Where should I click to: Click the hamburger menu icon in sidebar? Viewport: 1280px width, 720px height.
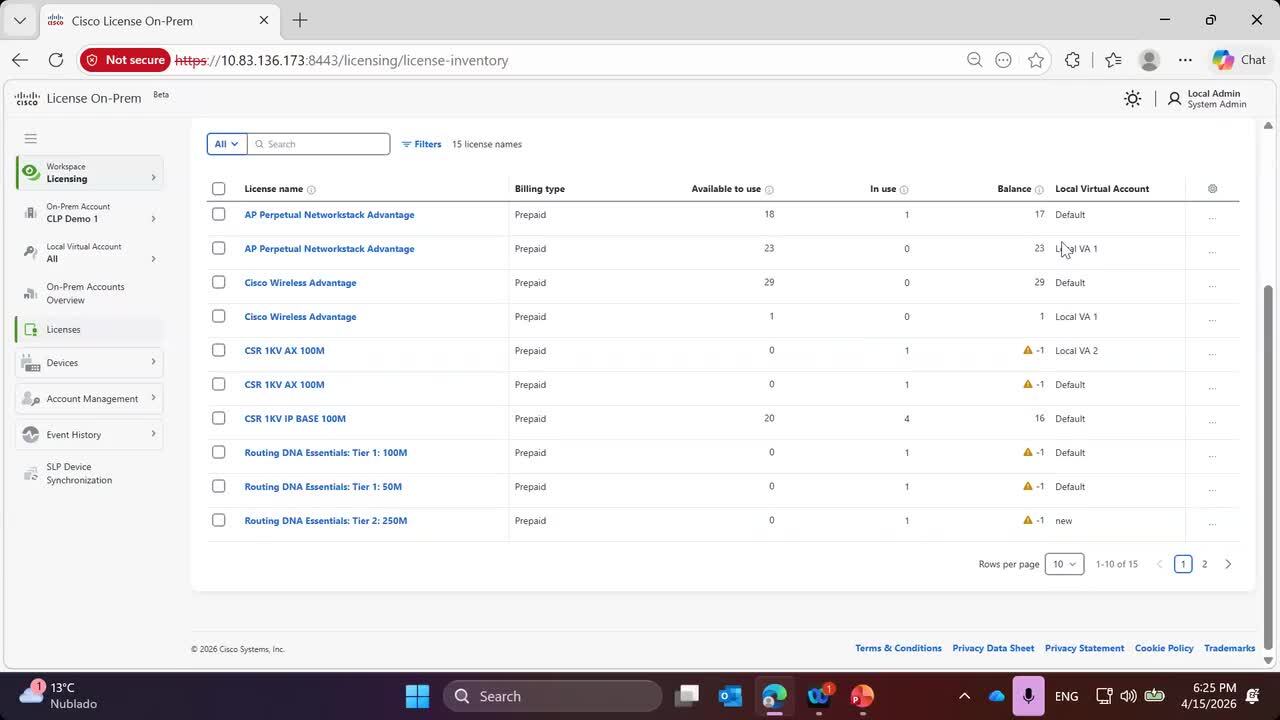[x=30, y=138]
